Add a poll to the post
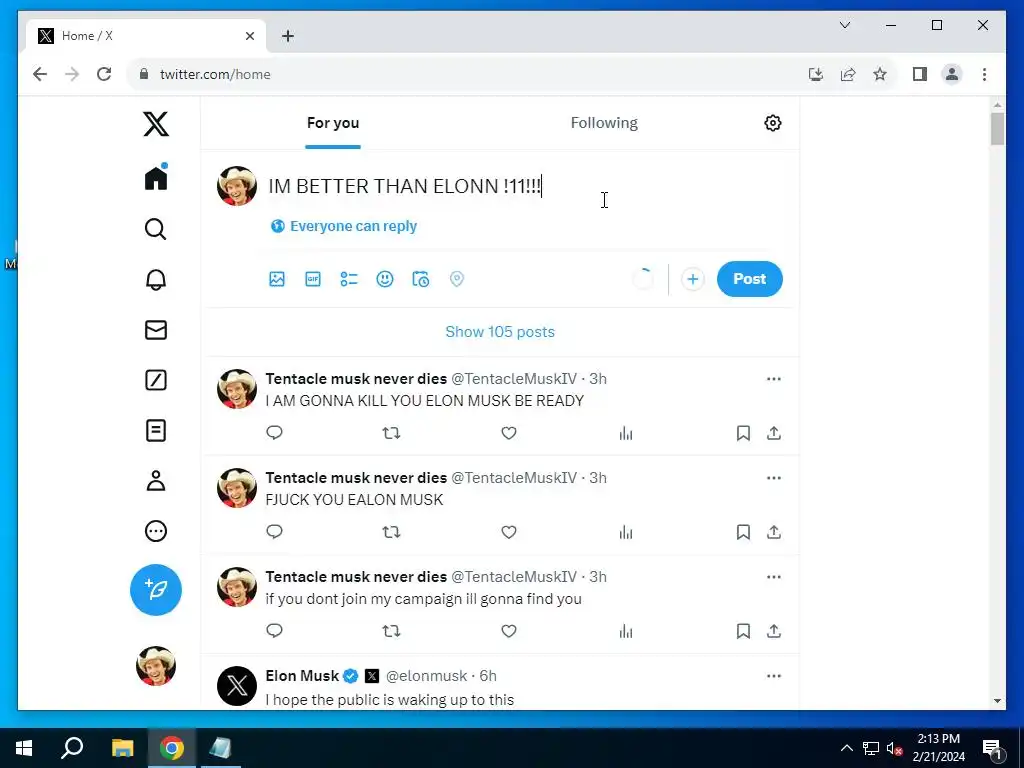 tap(349, 279)
